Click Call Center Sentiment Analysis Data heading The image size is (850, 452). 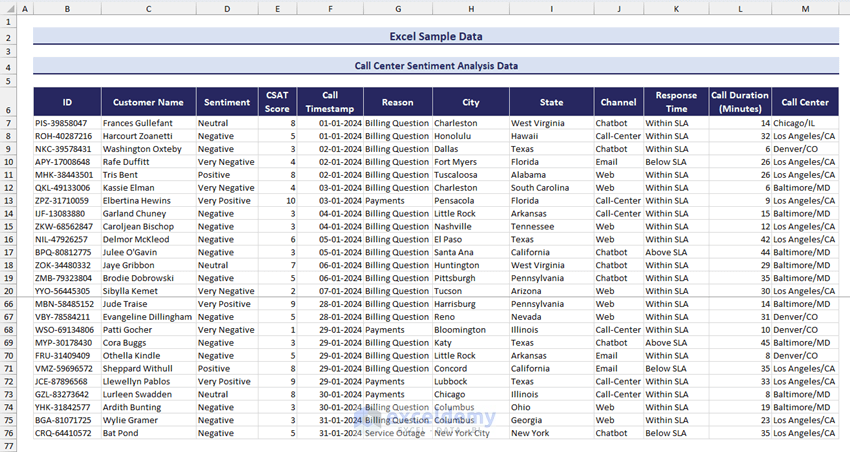[x=436, y=66]
